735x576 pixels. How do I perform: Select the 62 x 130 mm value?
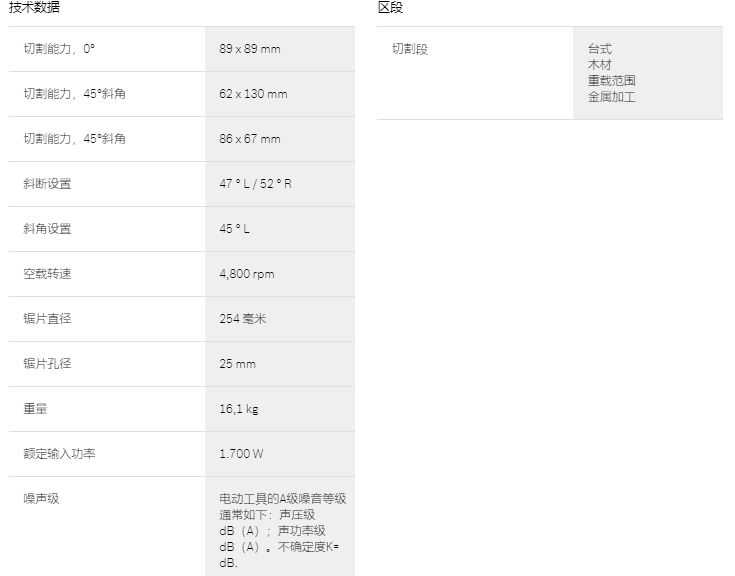pyautogui.click(x=253, y=94)
